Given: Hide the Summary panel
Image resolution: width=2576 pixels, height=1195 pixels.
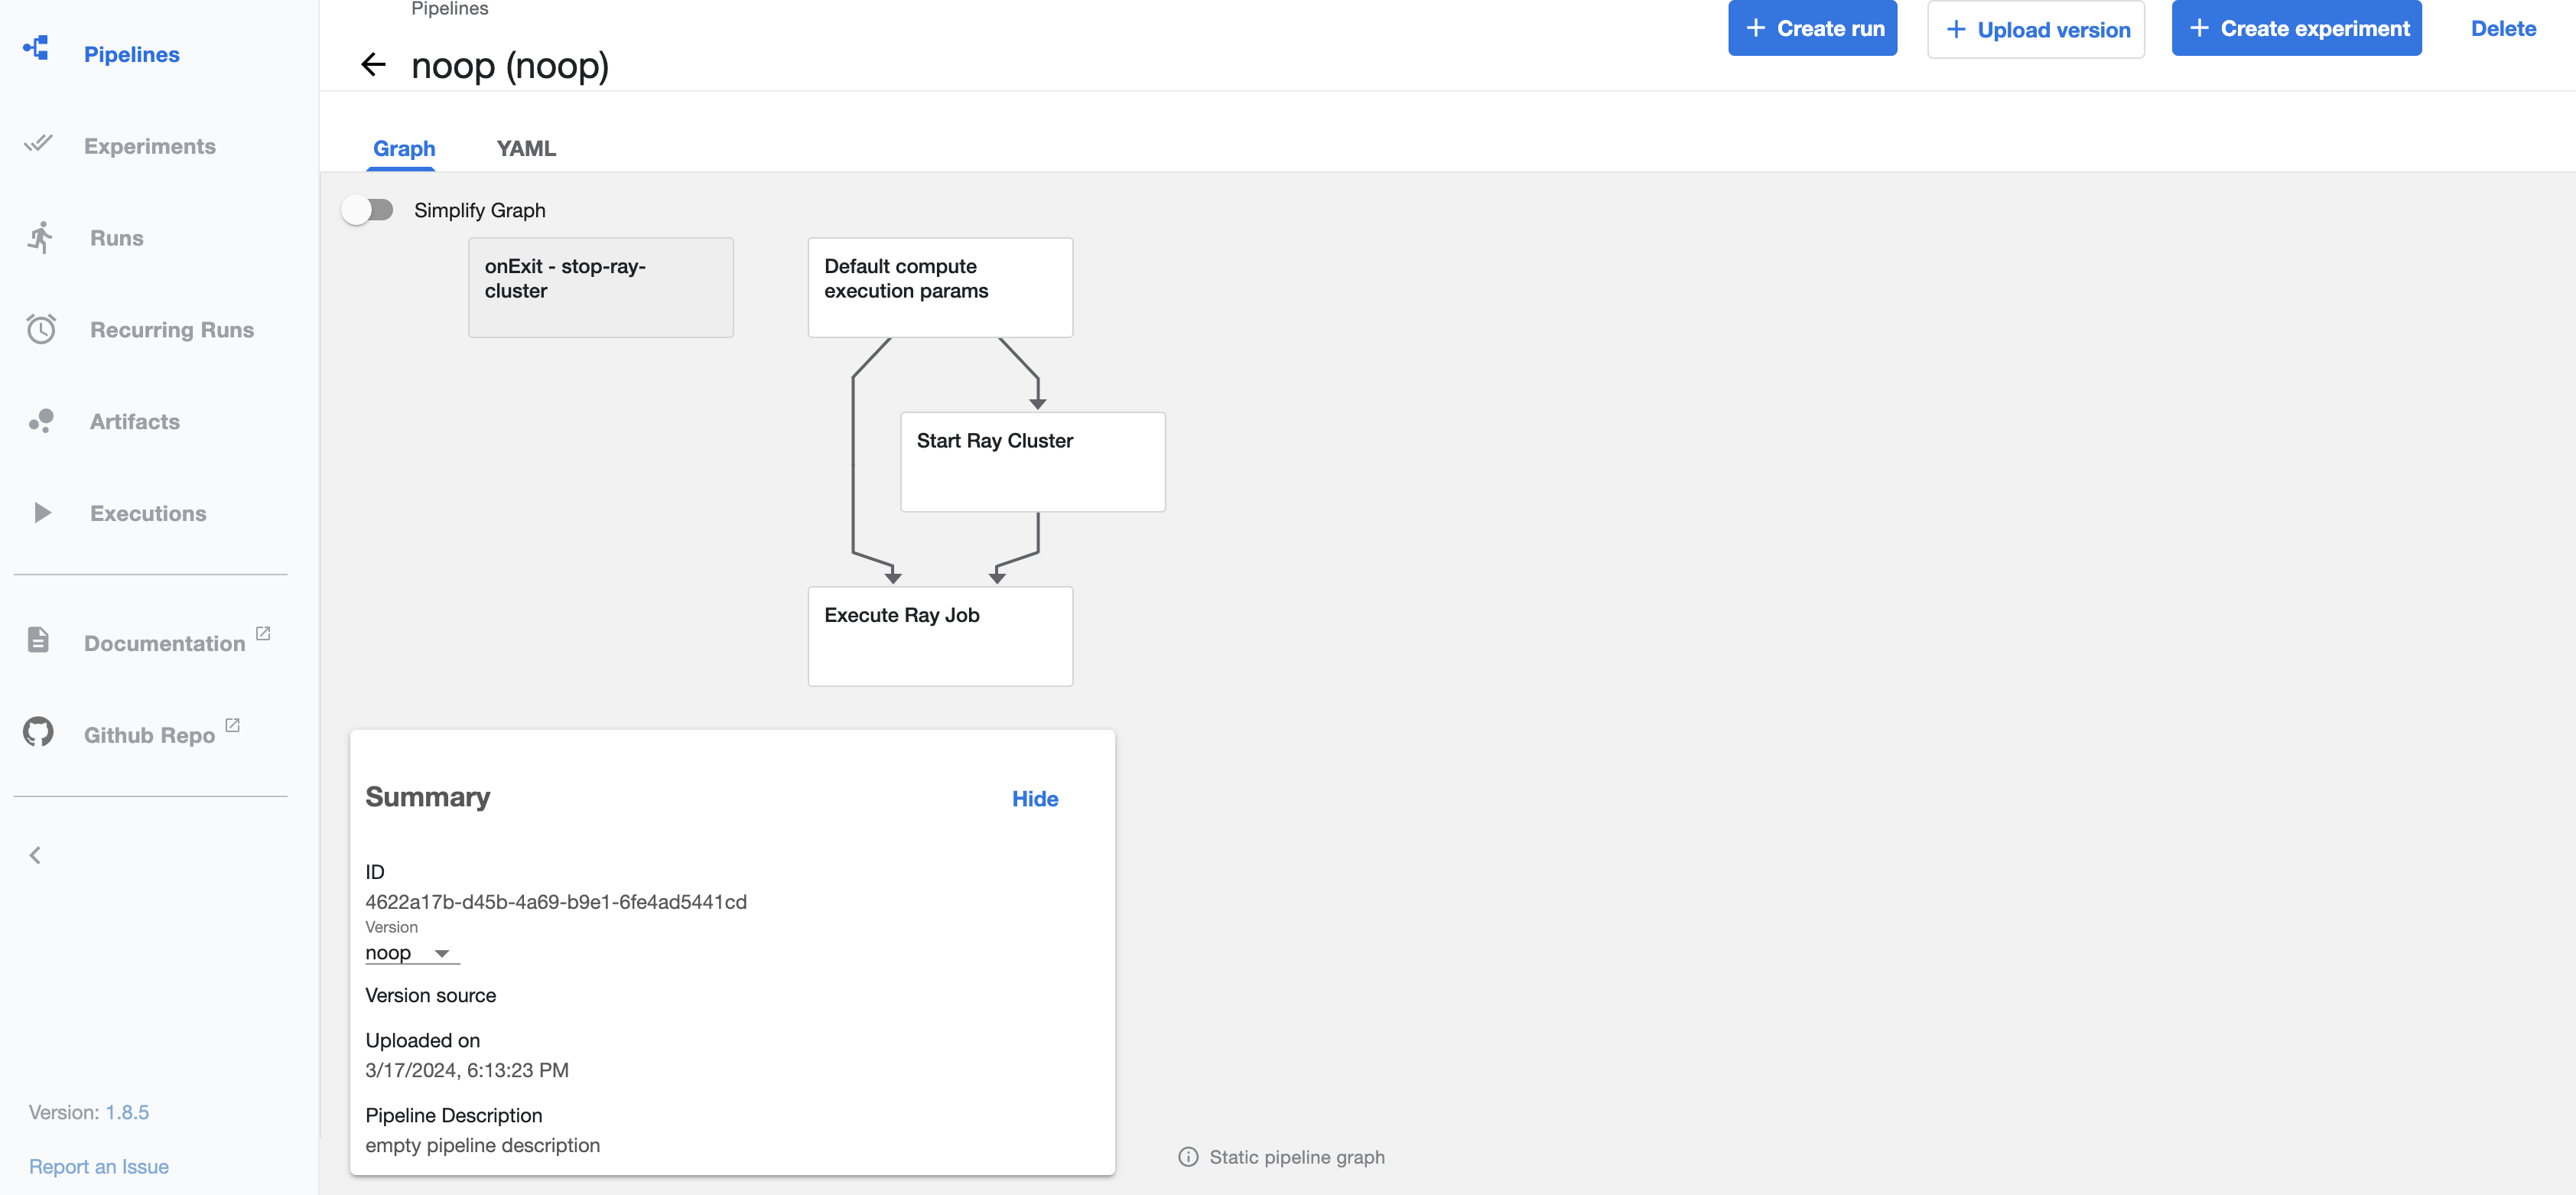Looking at the screenshot, I should (x=1035, y=799).
